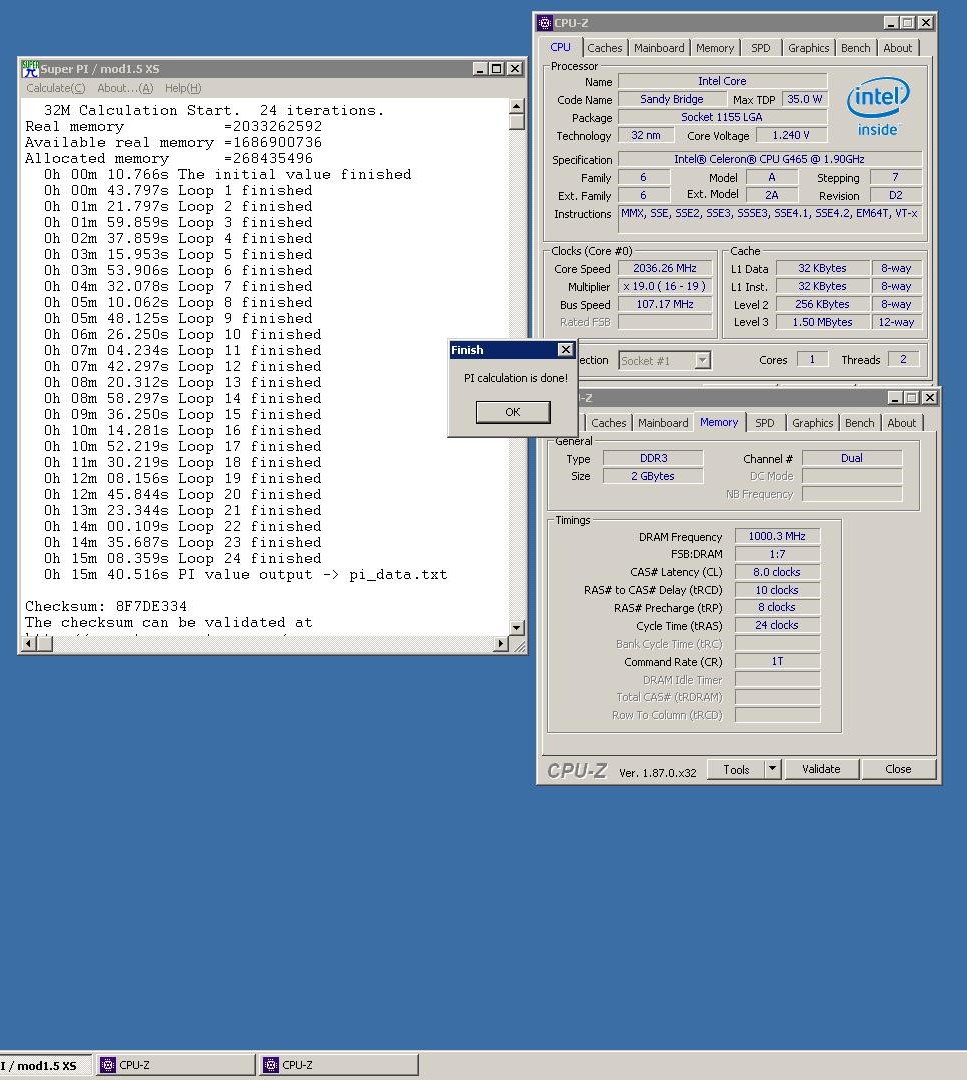Select Memory tab in lower CPU-Z window

coord(719,422)
